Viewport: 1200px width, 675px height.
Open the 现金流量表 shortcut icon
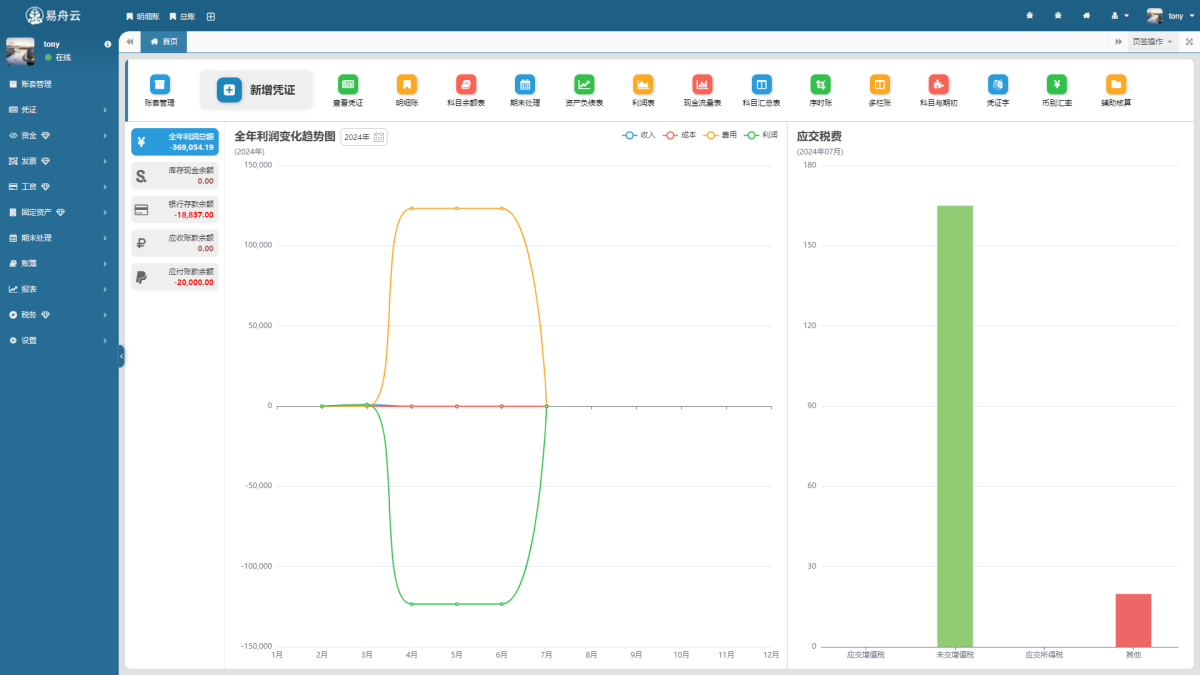(702, 85)
